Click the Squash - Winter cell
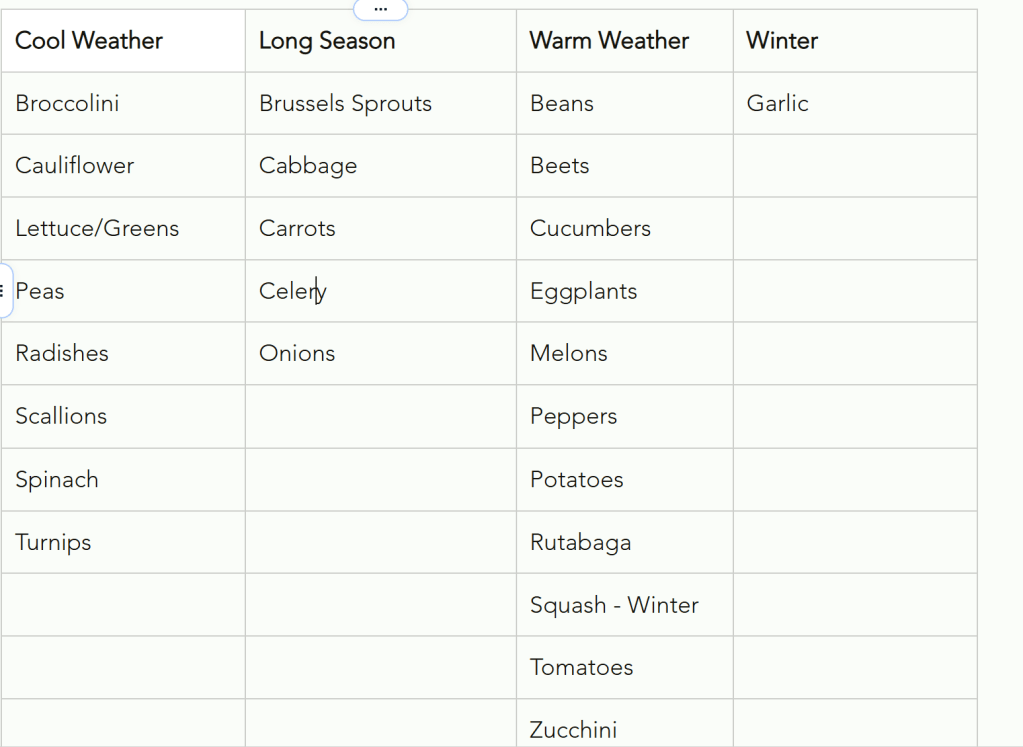The height and width of the screenshot is (747, 1023). [613, 604]
